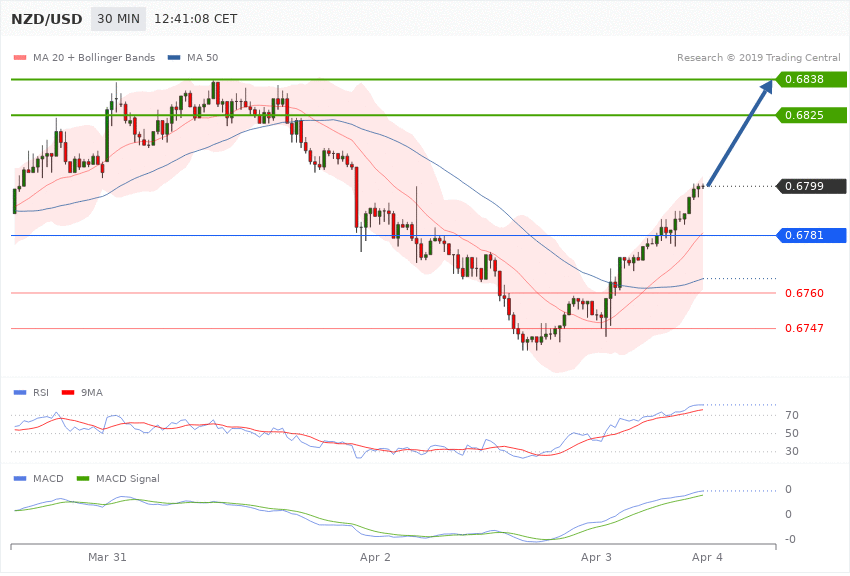
Task: Click the 0.6838 resistance price tag
Action: pos(812,79)
